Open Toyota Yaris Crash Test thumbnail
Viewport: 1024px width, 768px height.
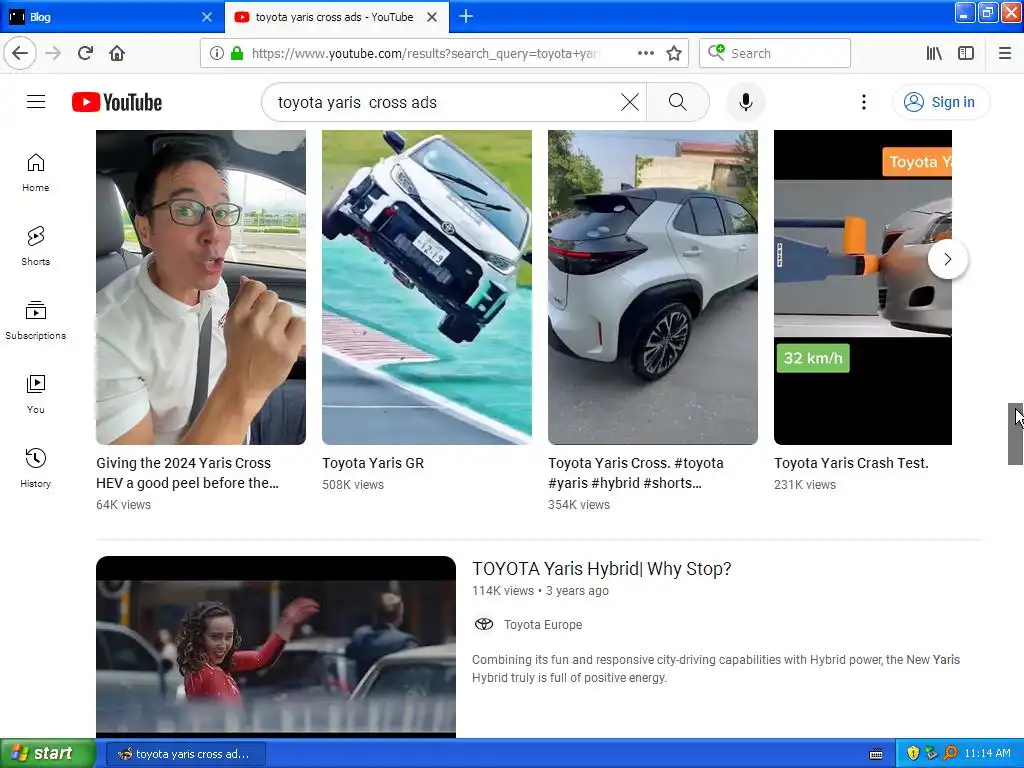pyautogui.click(x=863, y=287)
